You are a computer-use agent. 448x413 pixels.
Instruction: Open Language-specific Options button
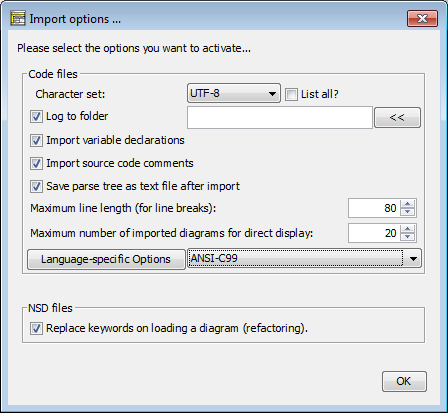click(106, 259)
